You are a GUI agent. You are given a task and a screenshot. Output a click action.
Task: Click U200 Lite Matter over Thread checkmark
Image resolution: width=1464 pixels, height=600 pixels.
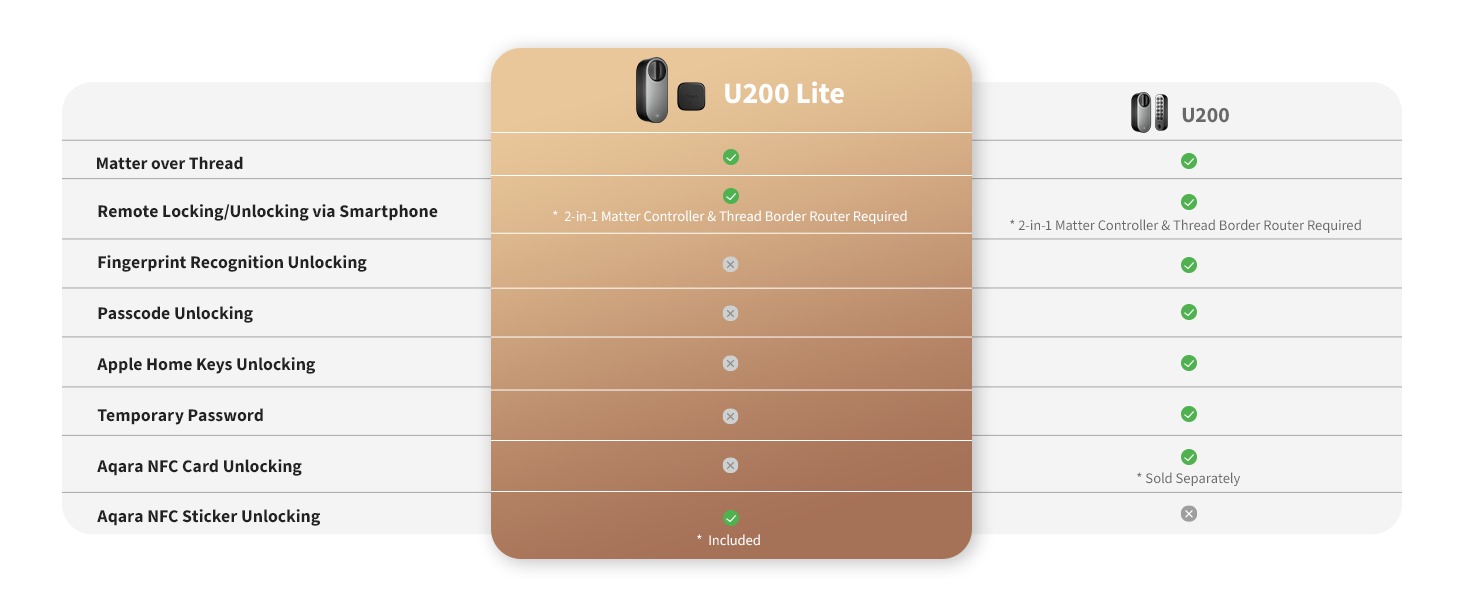click(731, 157)
